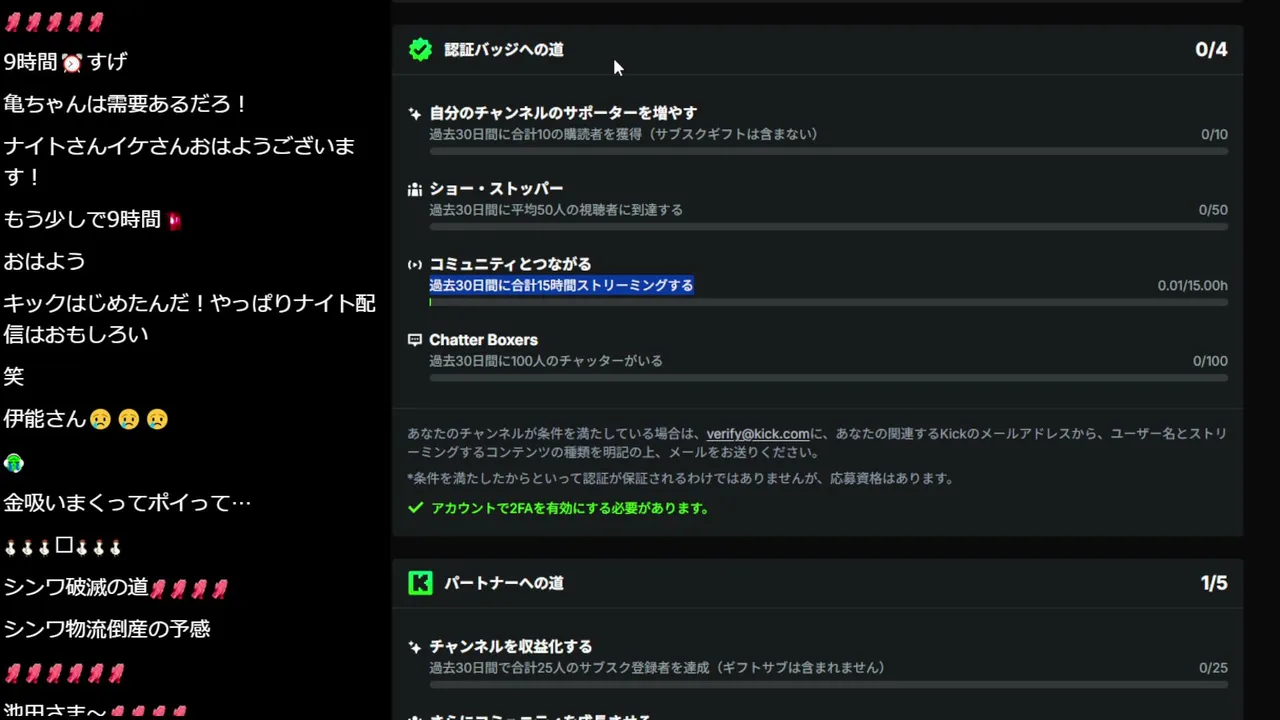Click the 0/25 subscribers value
The height and width of the screenshot is (720, 1280).
tap(1213, 668)
